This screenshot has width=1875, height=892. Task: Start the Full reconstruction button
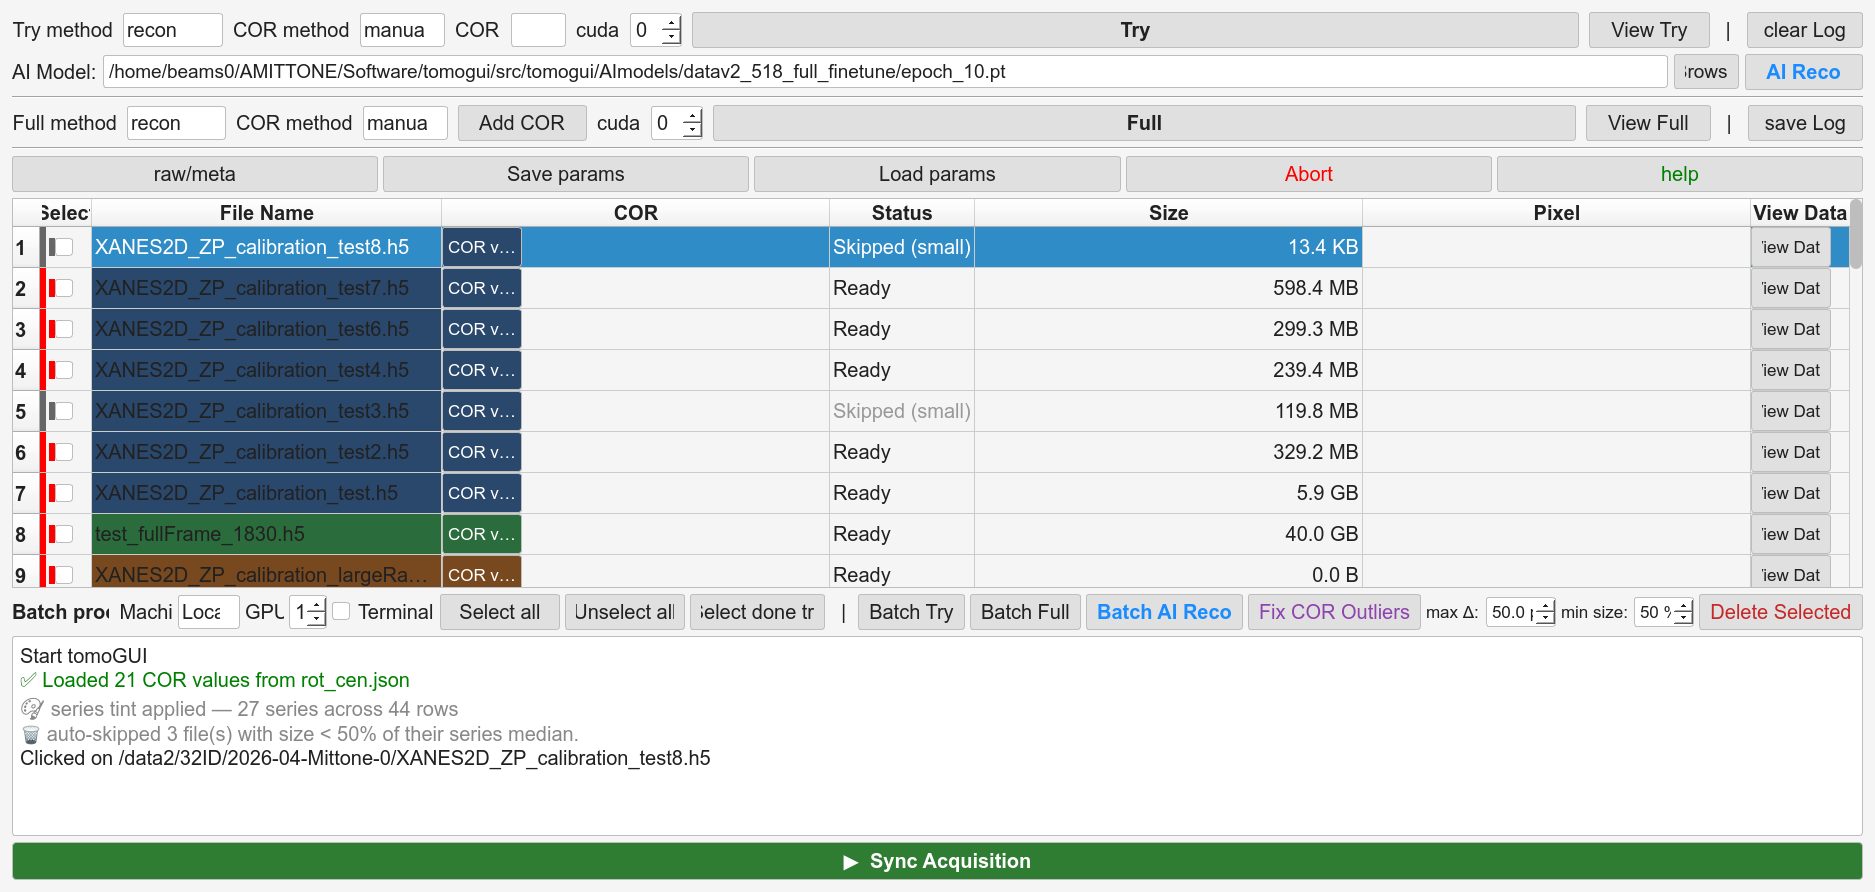pos(1144,123)
